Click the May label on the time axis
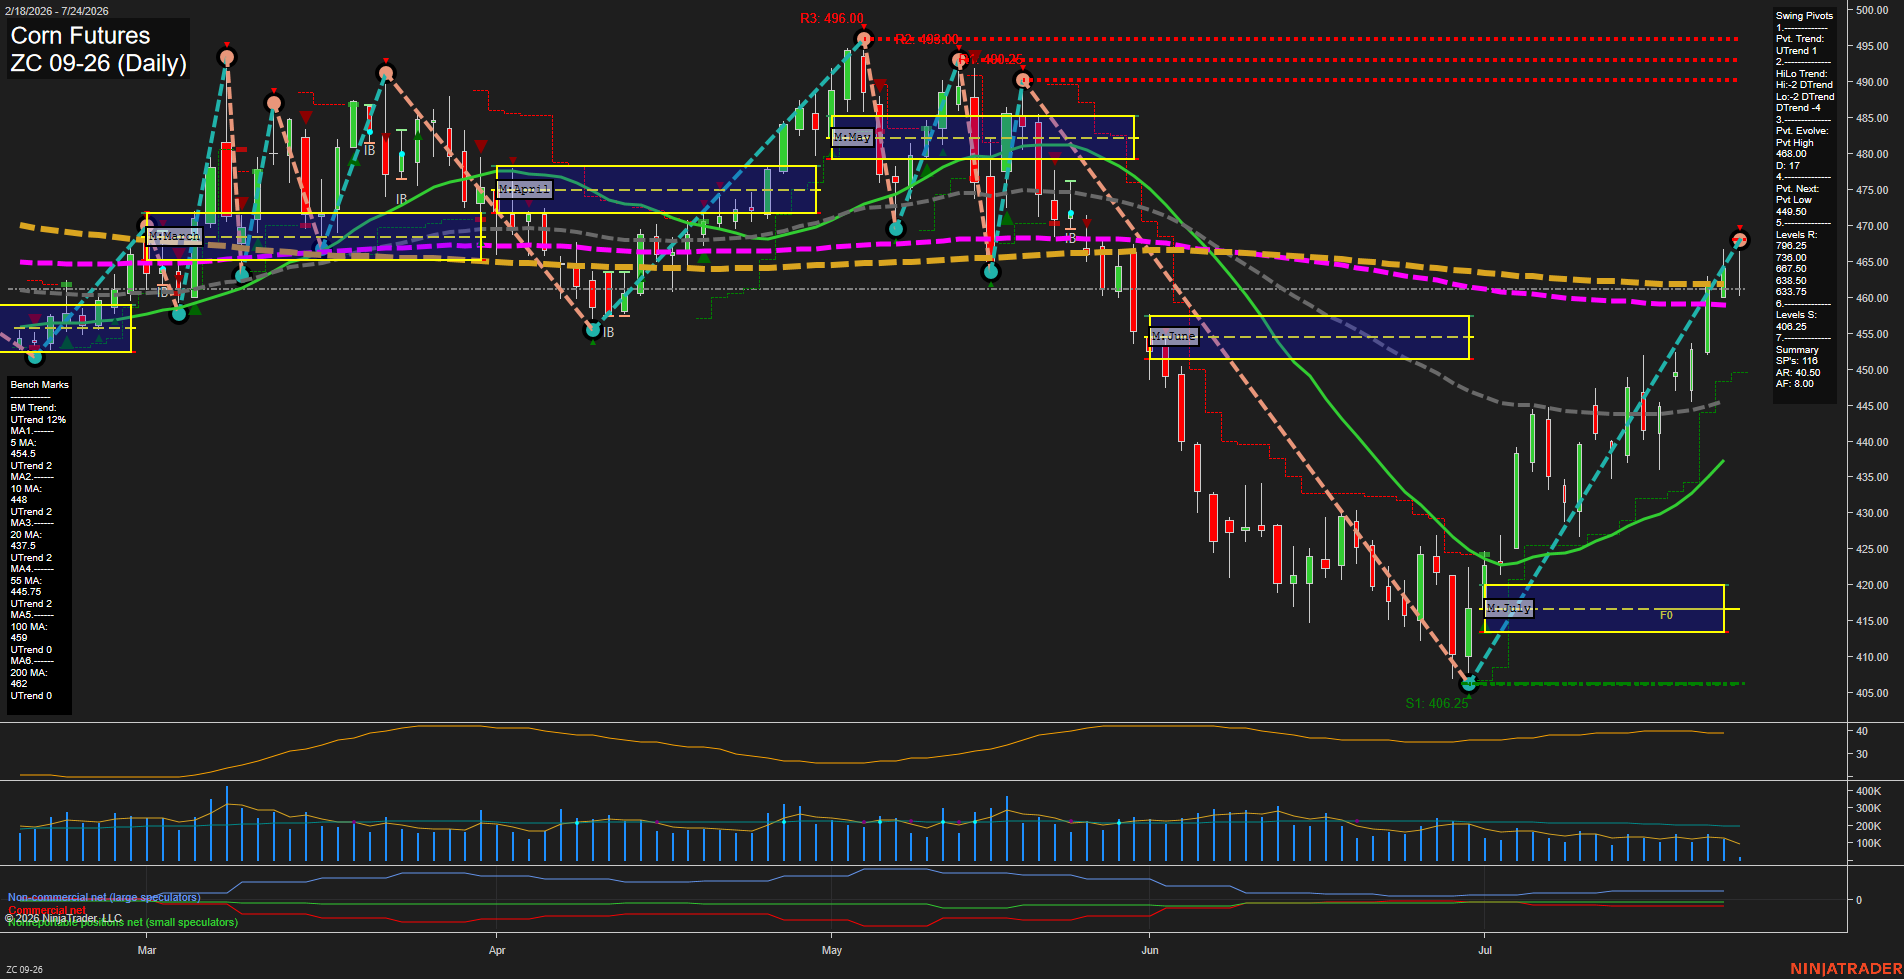Screen dimensions: 1904x979 pyautogui.click(x=832, y=950)
